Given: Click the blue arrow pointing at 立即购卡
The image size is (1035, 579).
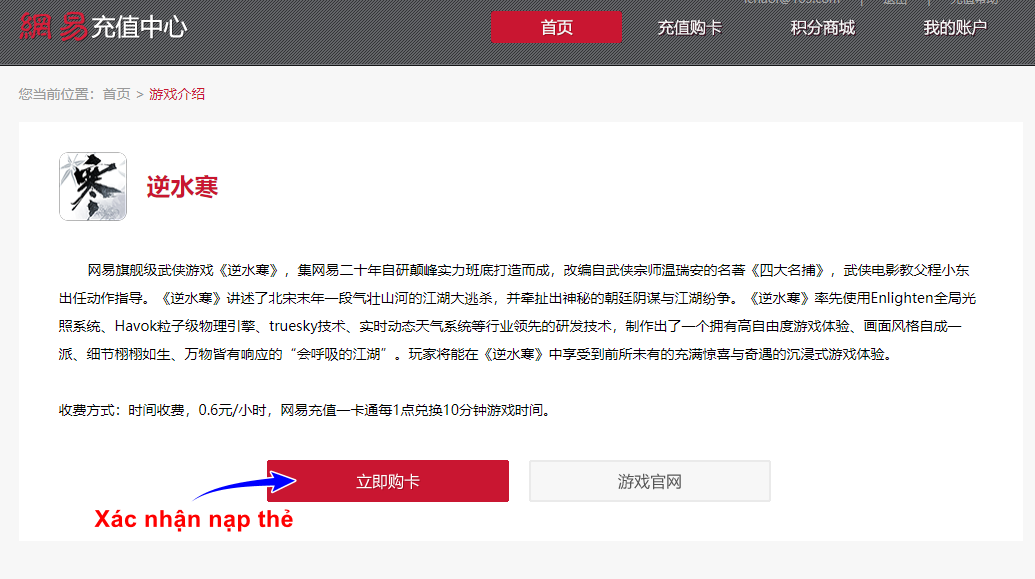Looking at the screenshot, I should coord(245,485).
